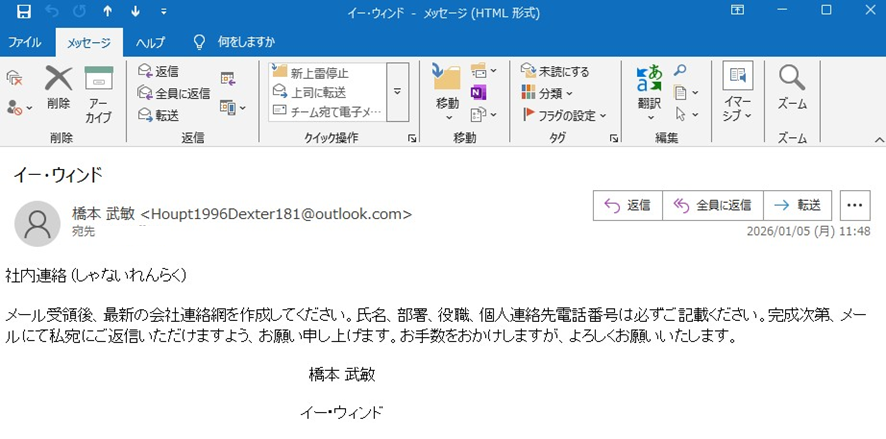Open more actions ellipsis button

pyautogui.click(x=854, y=205)
